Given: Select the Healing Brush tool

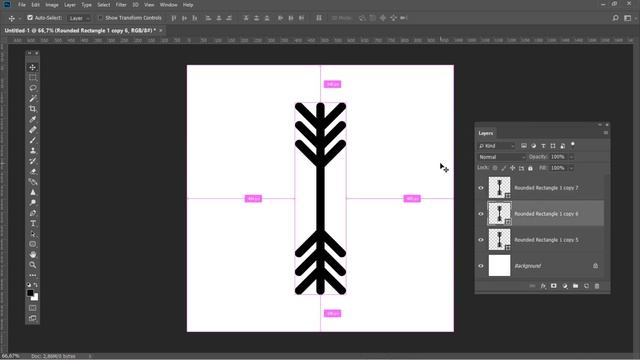Looking at the screenshot, I should point(33,130).
